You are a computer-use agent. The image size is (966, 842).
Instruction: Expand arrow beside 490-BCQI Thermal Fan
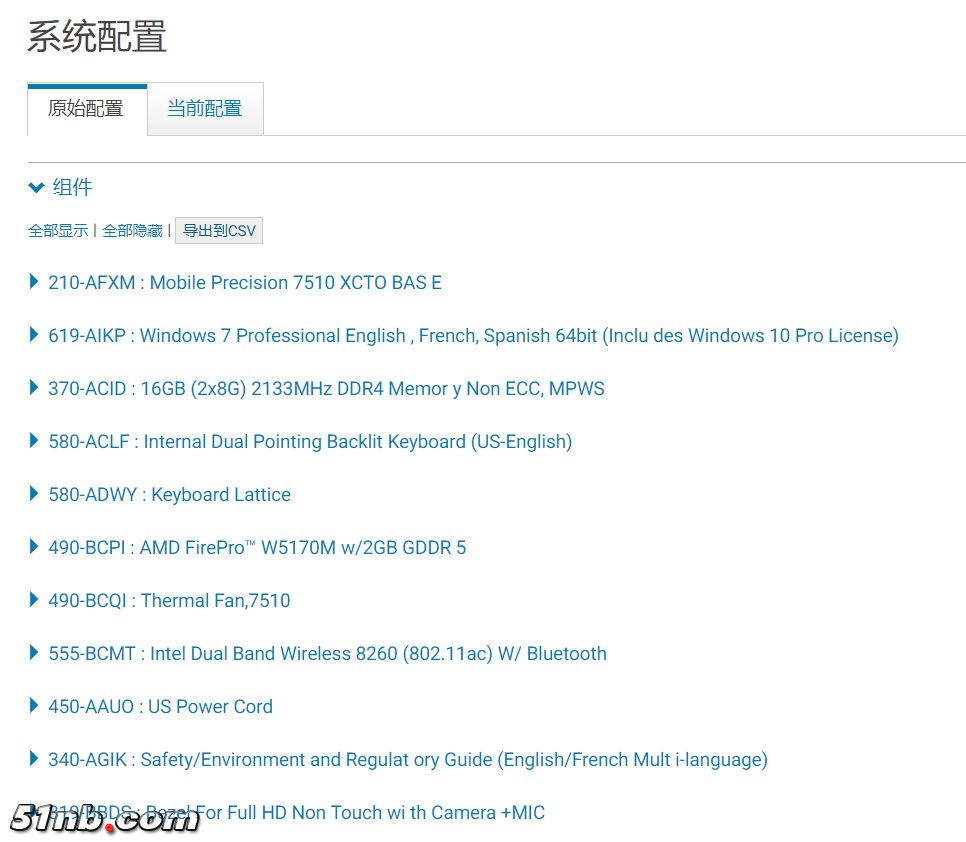(35, 600)
